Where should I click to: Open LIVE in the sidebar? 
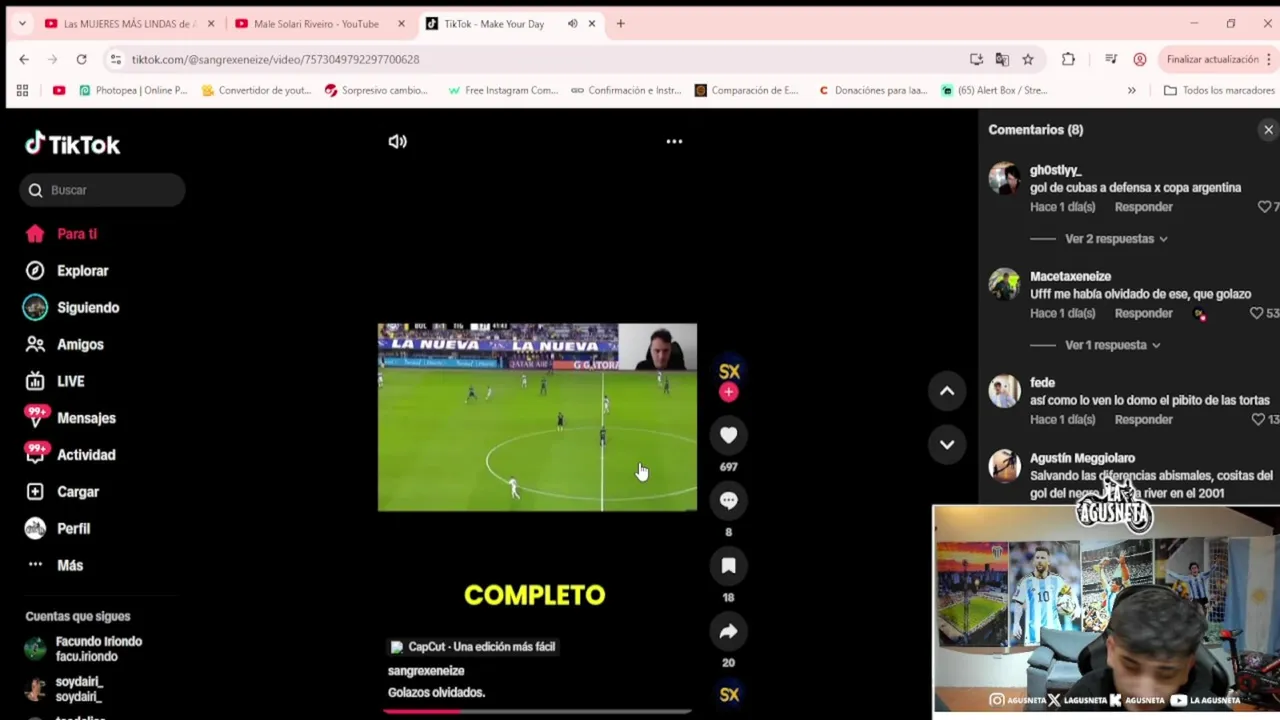(70, 381)
